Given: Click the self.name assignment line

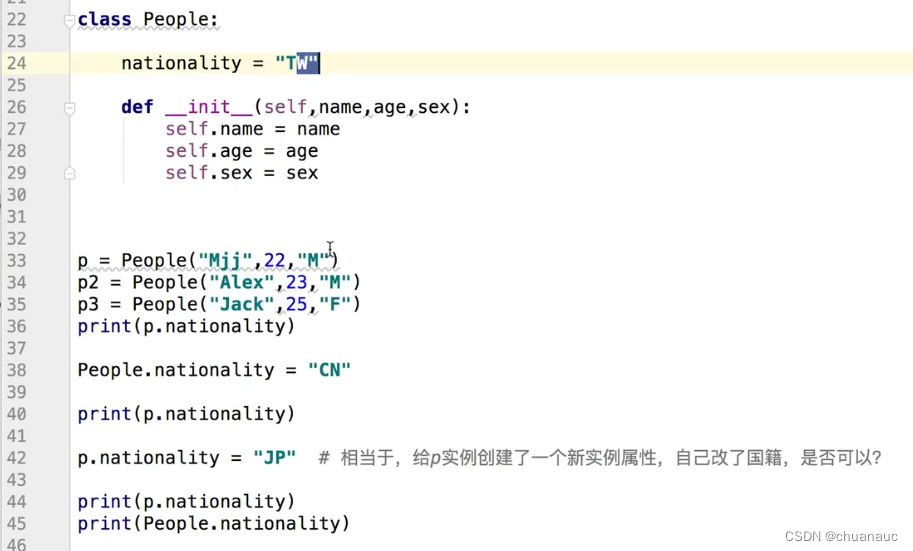Looking at the screenshot, I should click(x=252, y=129).
